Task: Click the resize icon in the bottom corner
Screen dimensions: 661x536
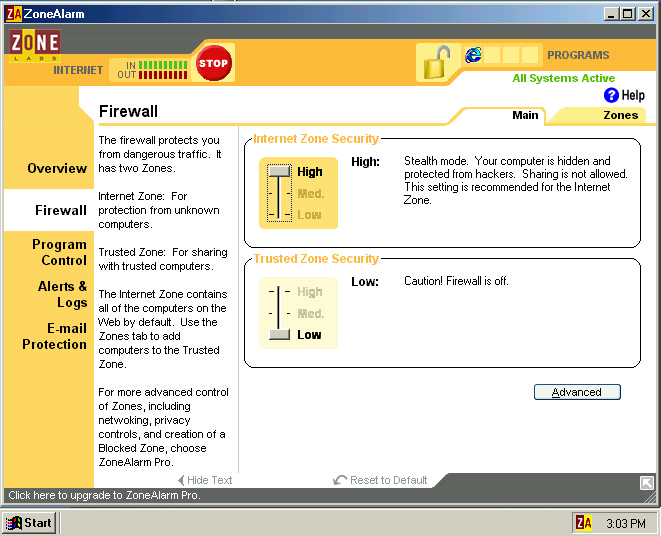Action: coord(646,482)
